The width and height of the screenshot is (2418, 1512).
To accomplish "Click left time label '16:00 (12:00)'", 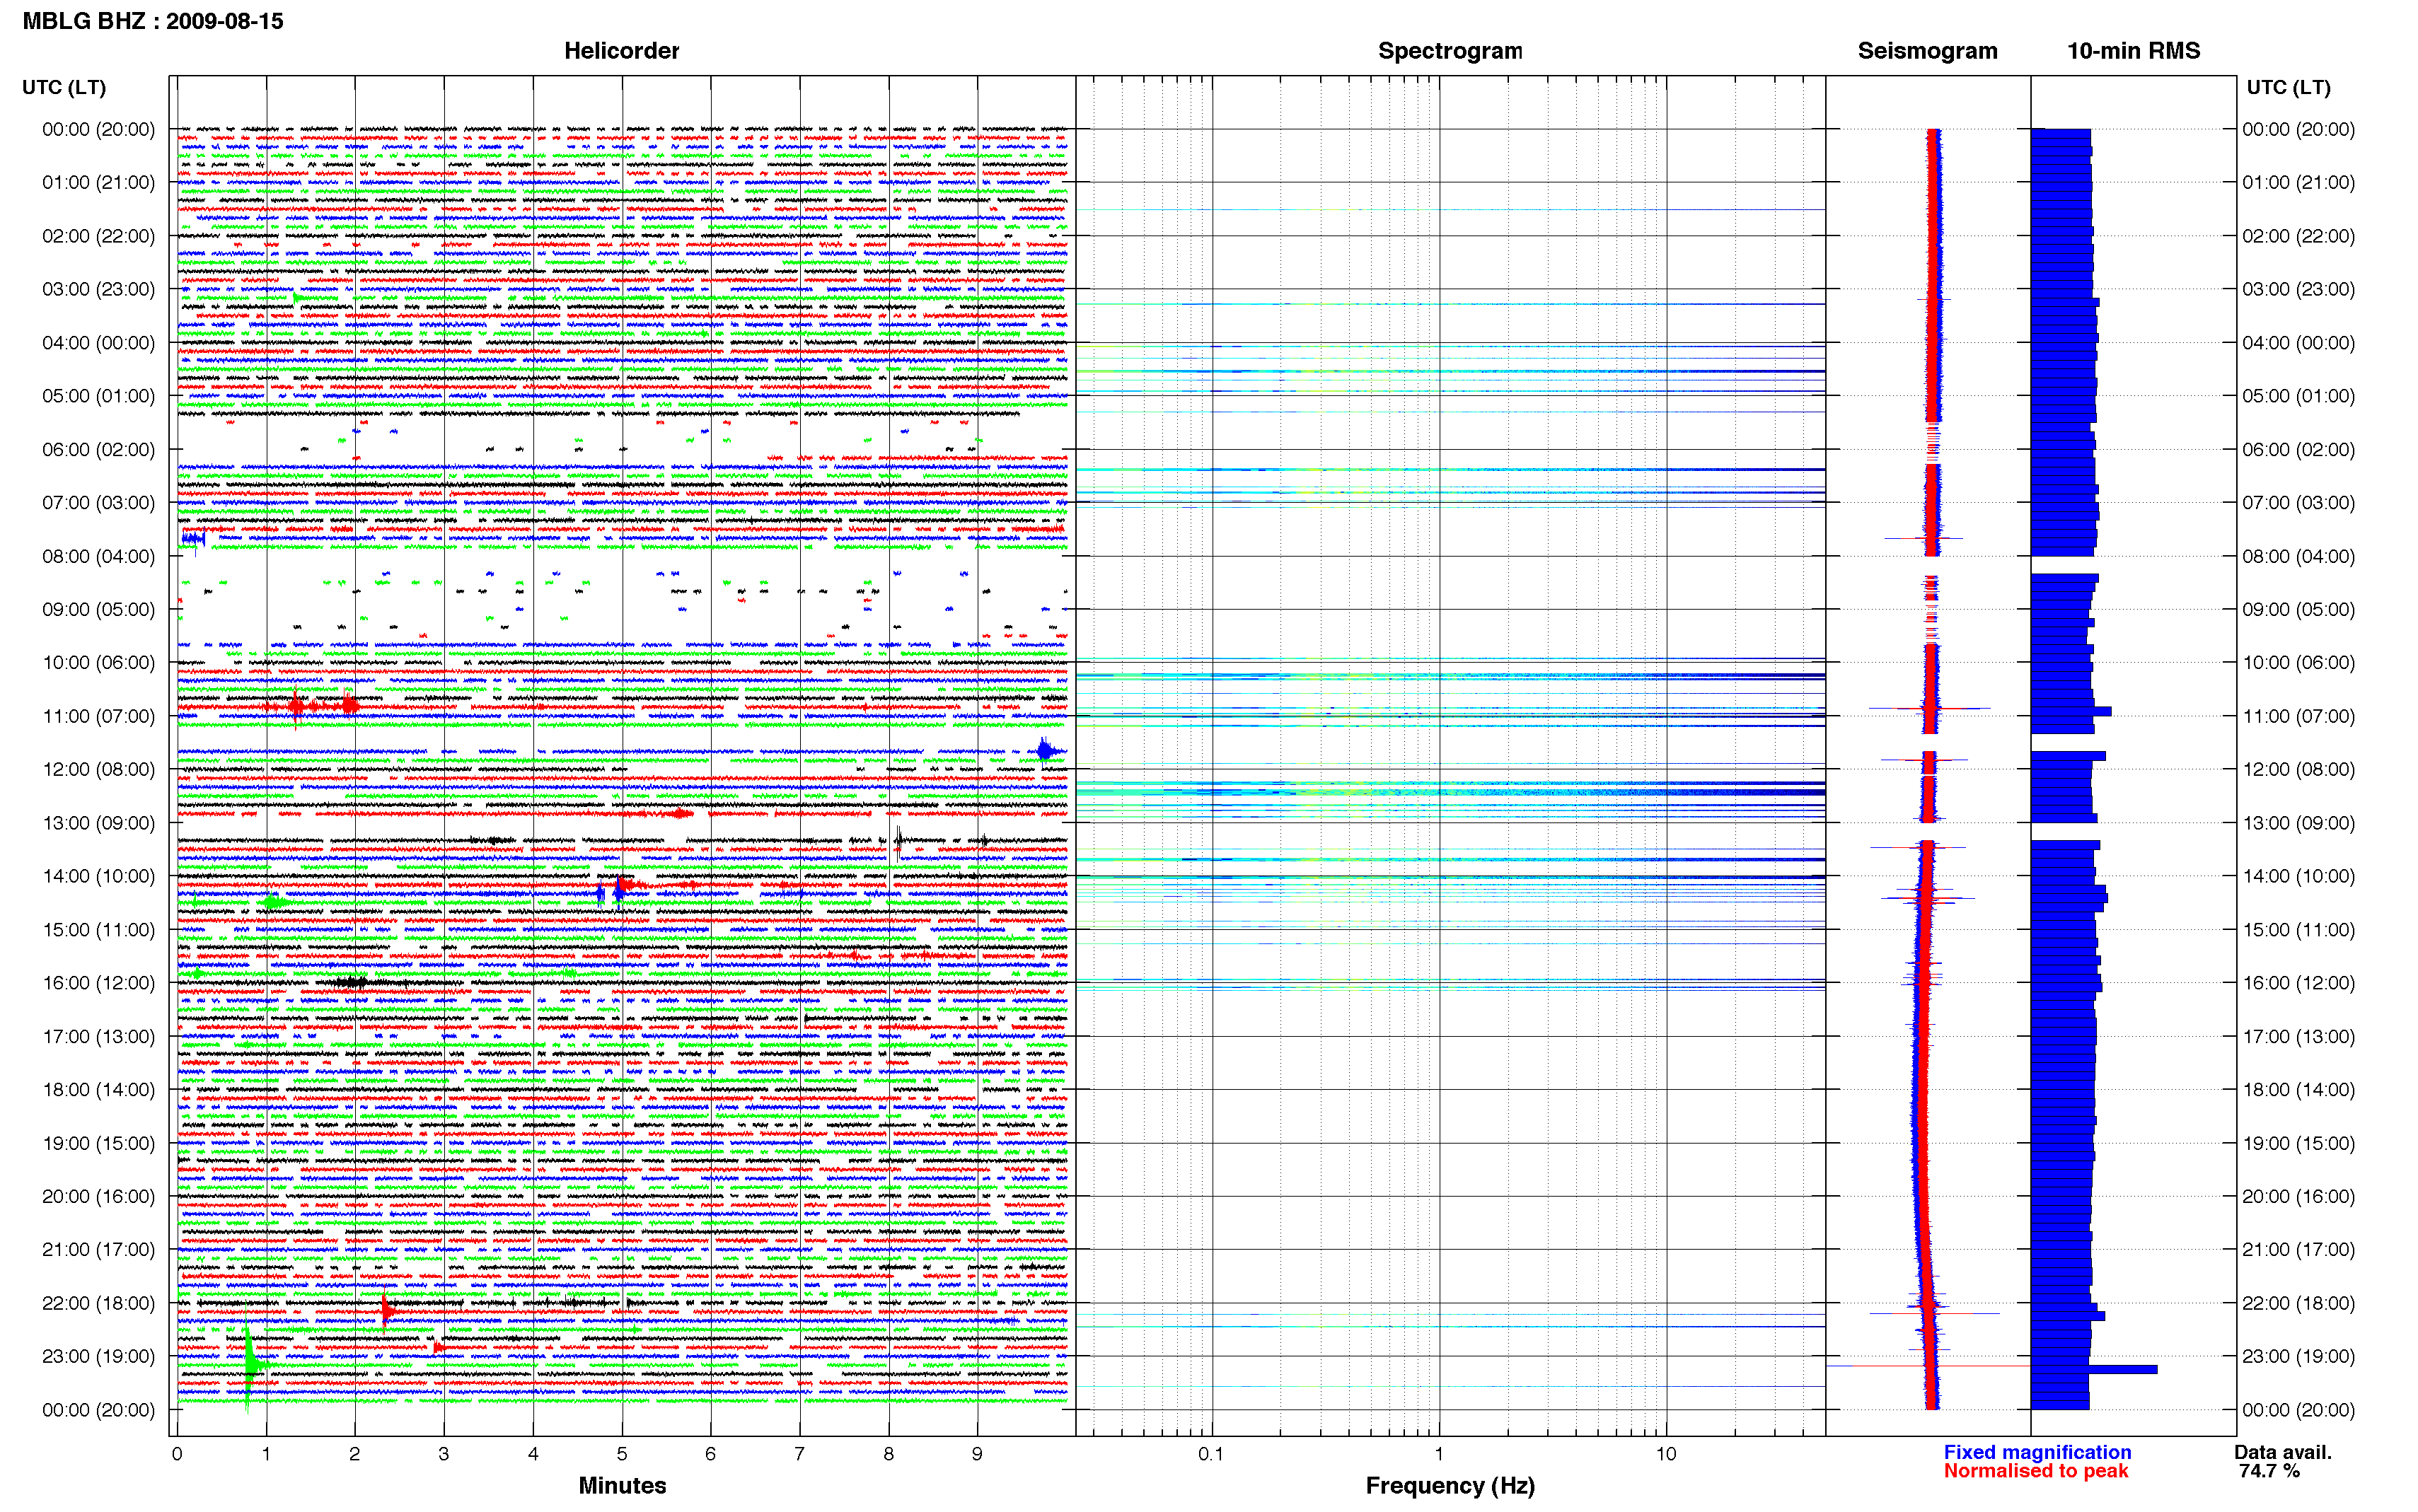I will coord(98,983).
